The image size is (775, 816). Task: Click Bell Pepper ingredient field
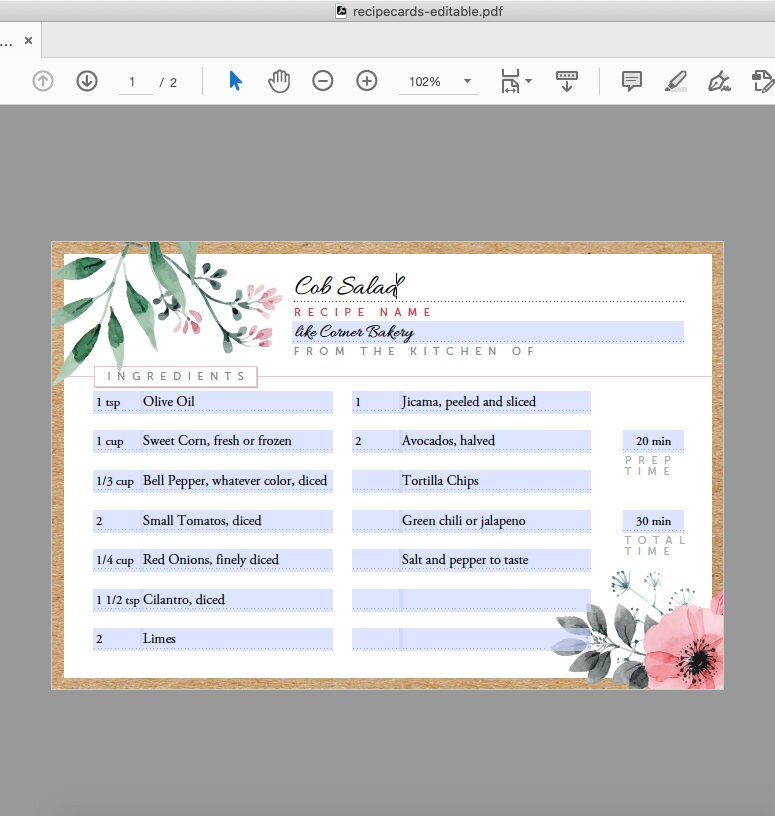[x=237, y=481]
